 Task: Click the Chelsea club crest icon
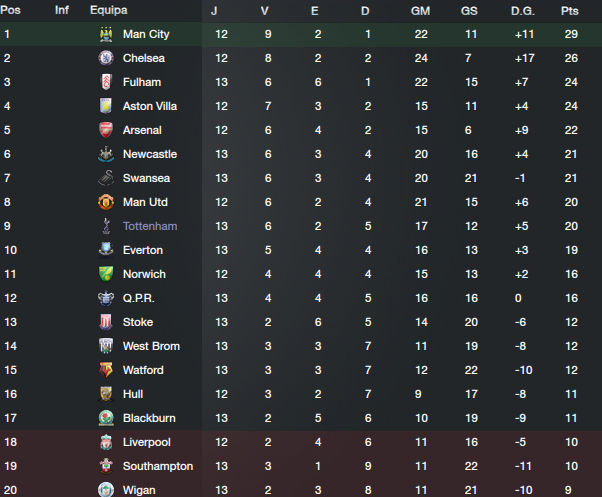click(105, 58)
